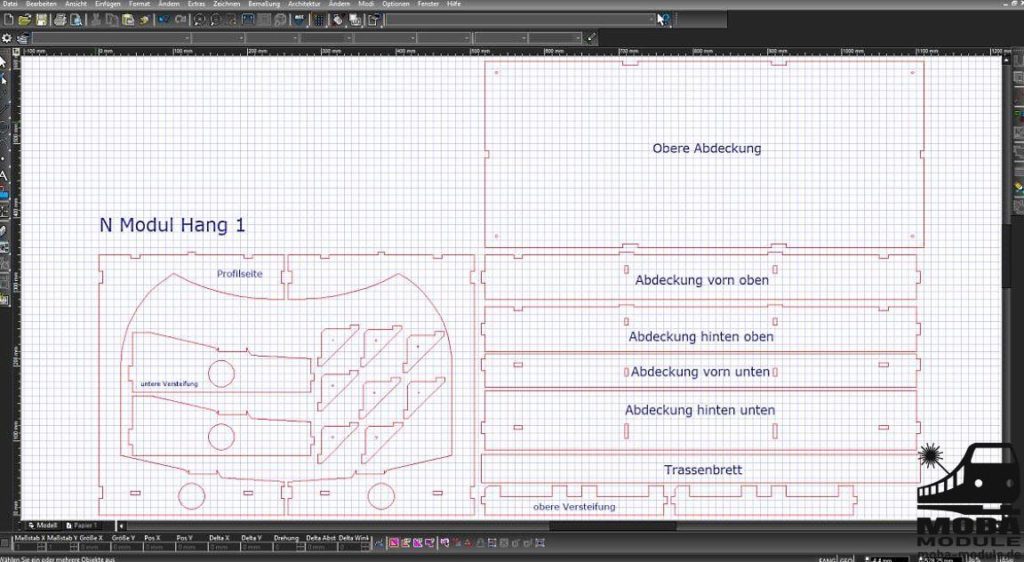The image size is (1024, 562).
Task: Click the Save diskette icon
Action: pyautogui.click(x=41, y=20)
